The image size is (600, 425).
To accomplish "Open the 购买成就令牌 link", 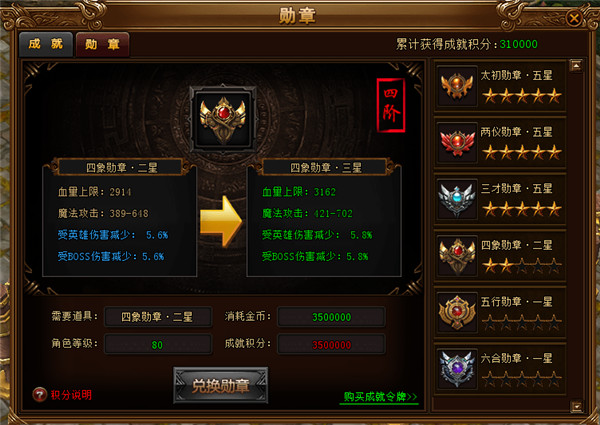I will [379, 397].
